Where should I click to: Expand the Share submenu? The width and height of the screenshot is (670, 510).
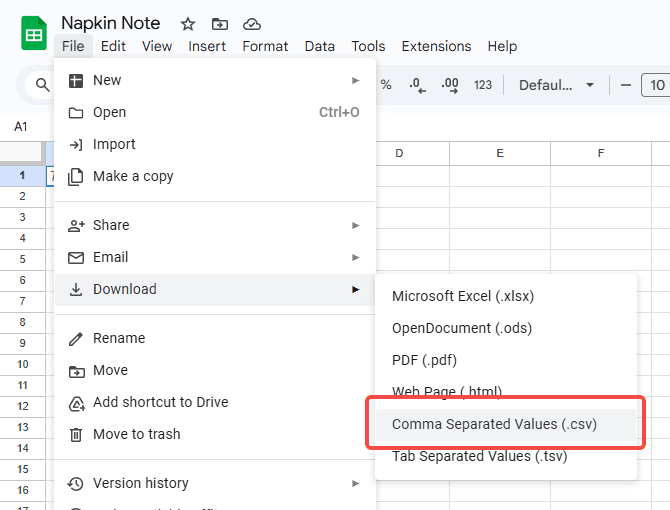[x=215, y=225]
